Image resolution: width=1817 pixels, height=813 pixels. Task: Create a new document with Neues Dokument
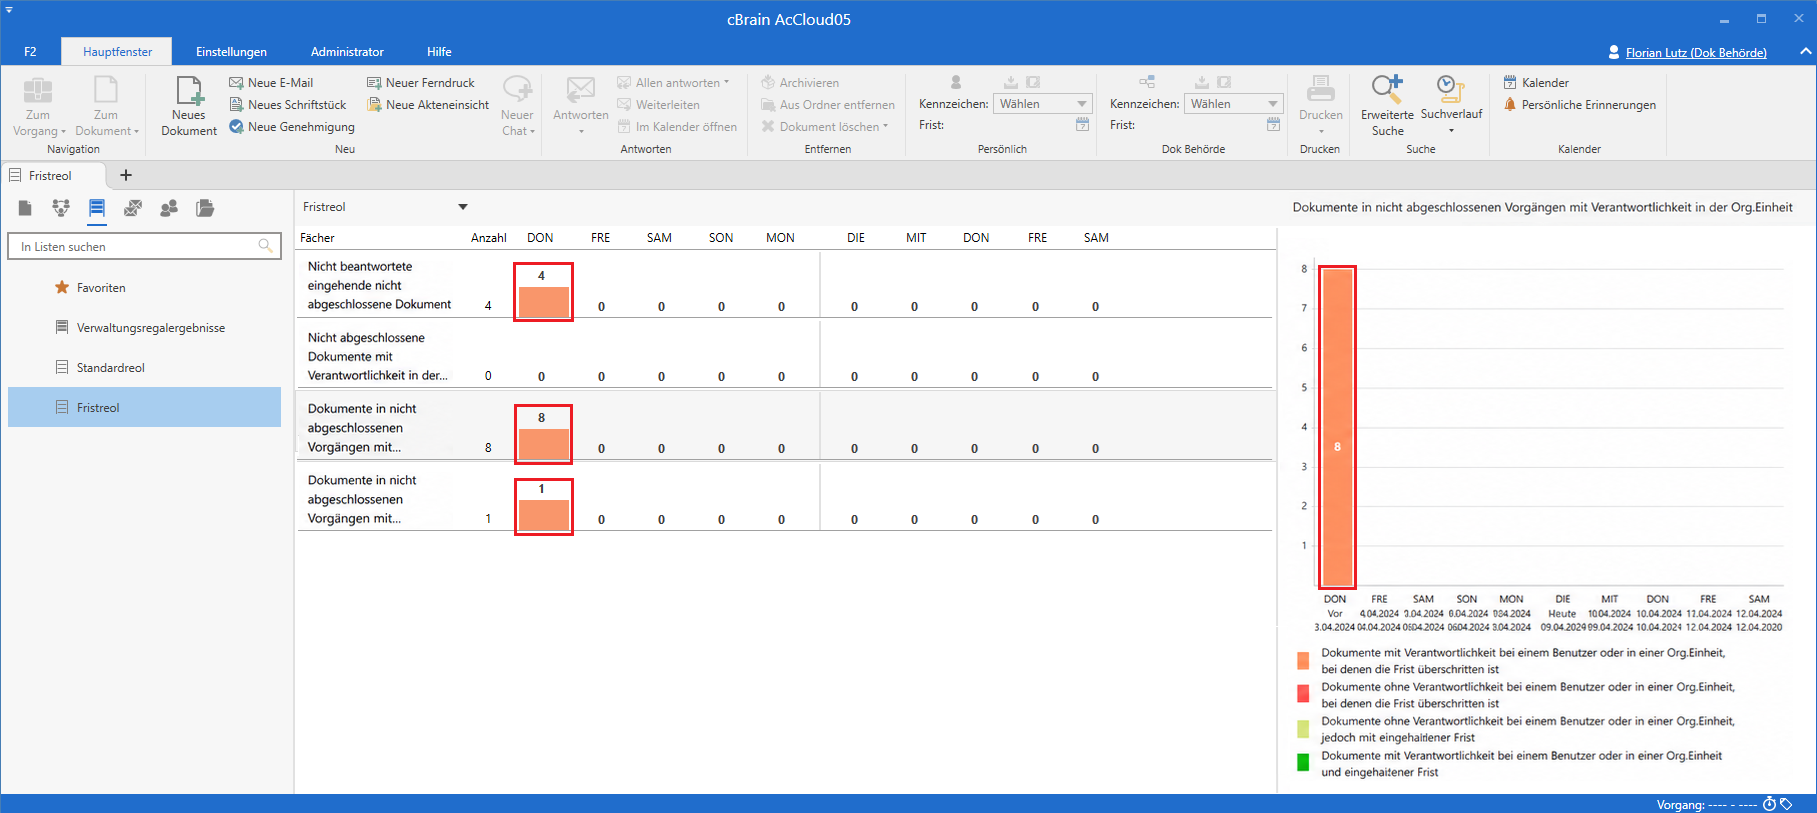click(x=188, y=106)
